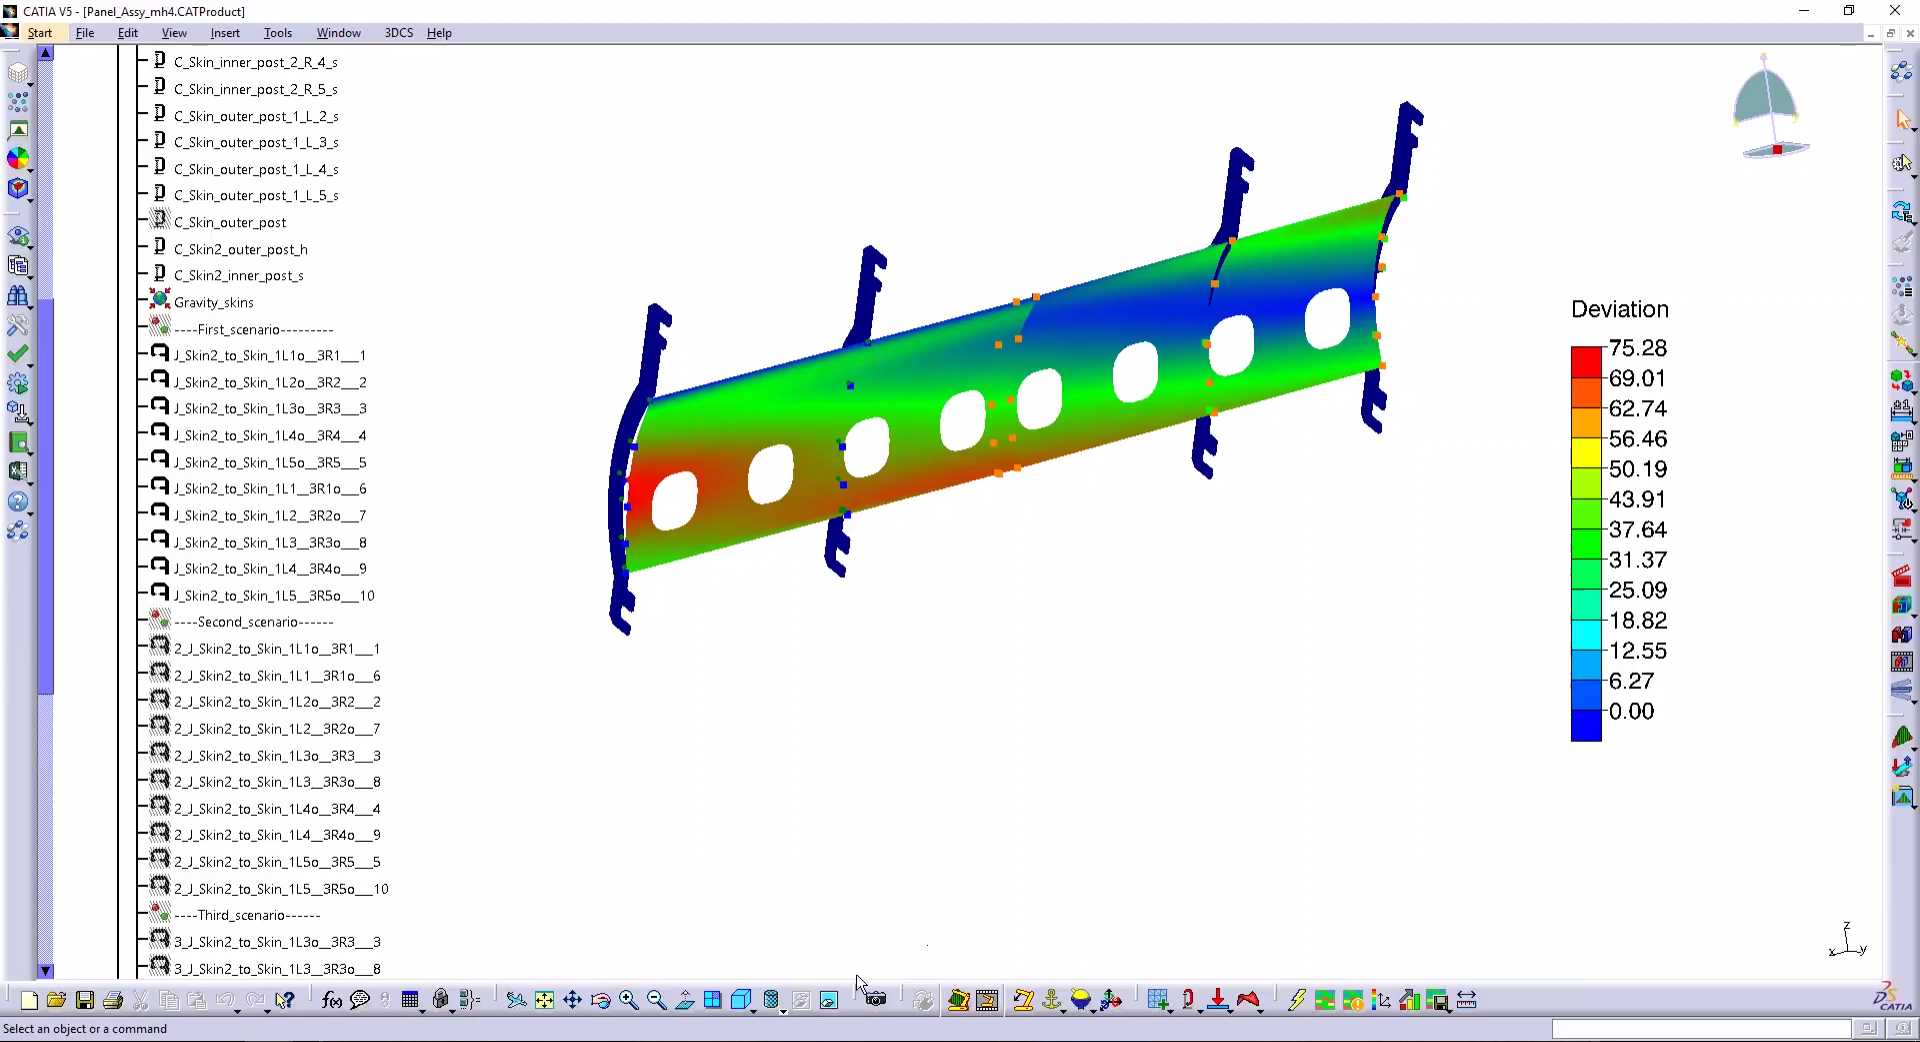1920x1042 pixels.
Task: Click the color wheel swatch on the left toolbar
Action: [18, 158]
